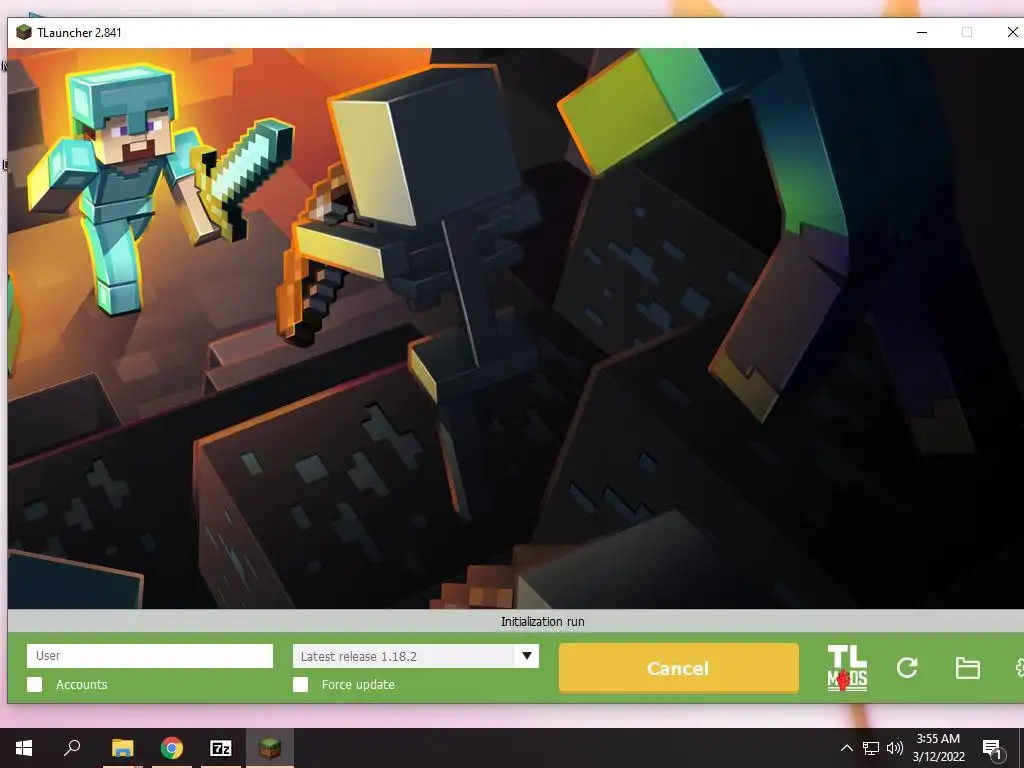
Task: Click the Initialization run progress bar
Action: (x=516, y=621)
